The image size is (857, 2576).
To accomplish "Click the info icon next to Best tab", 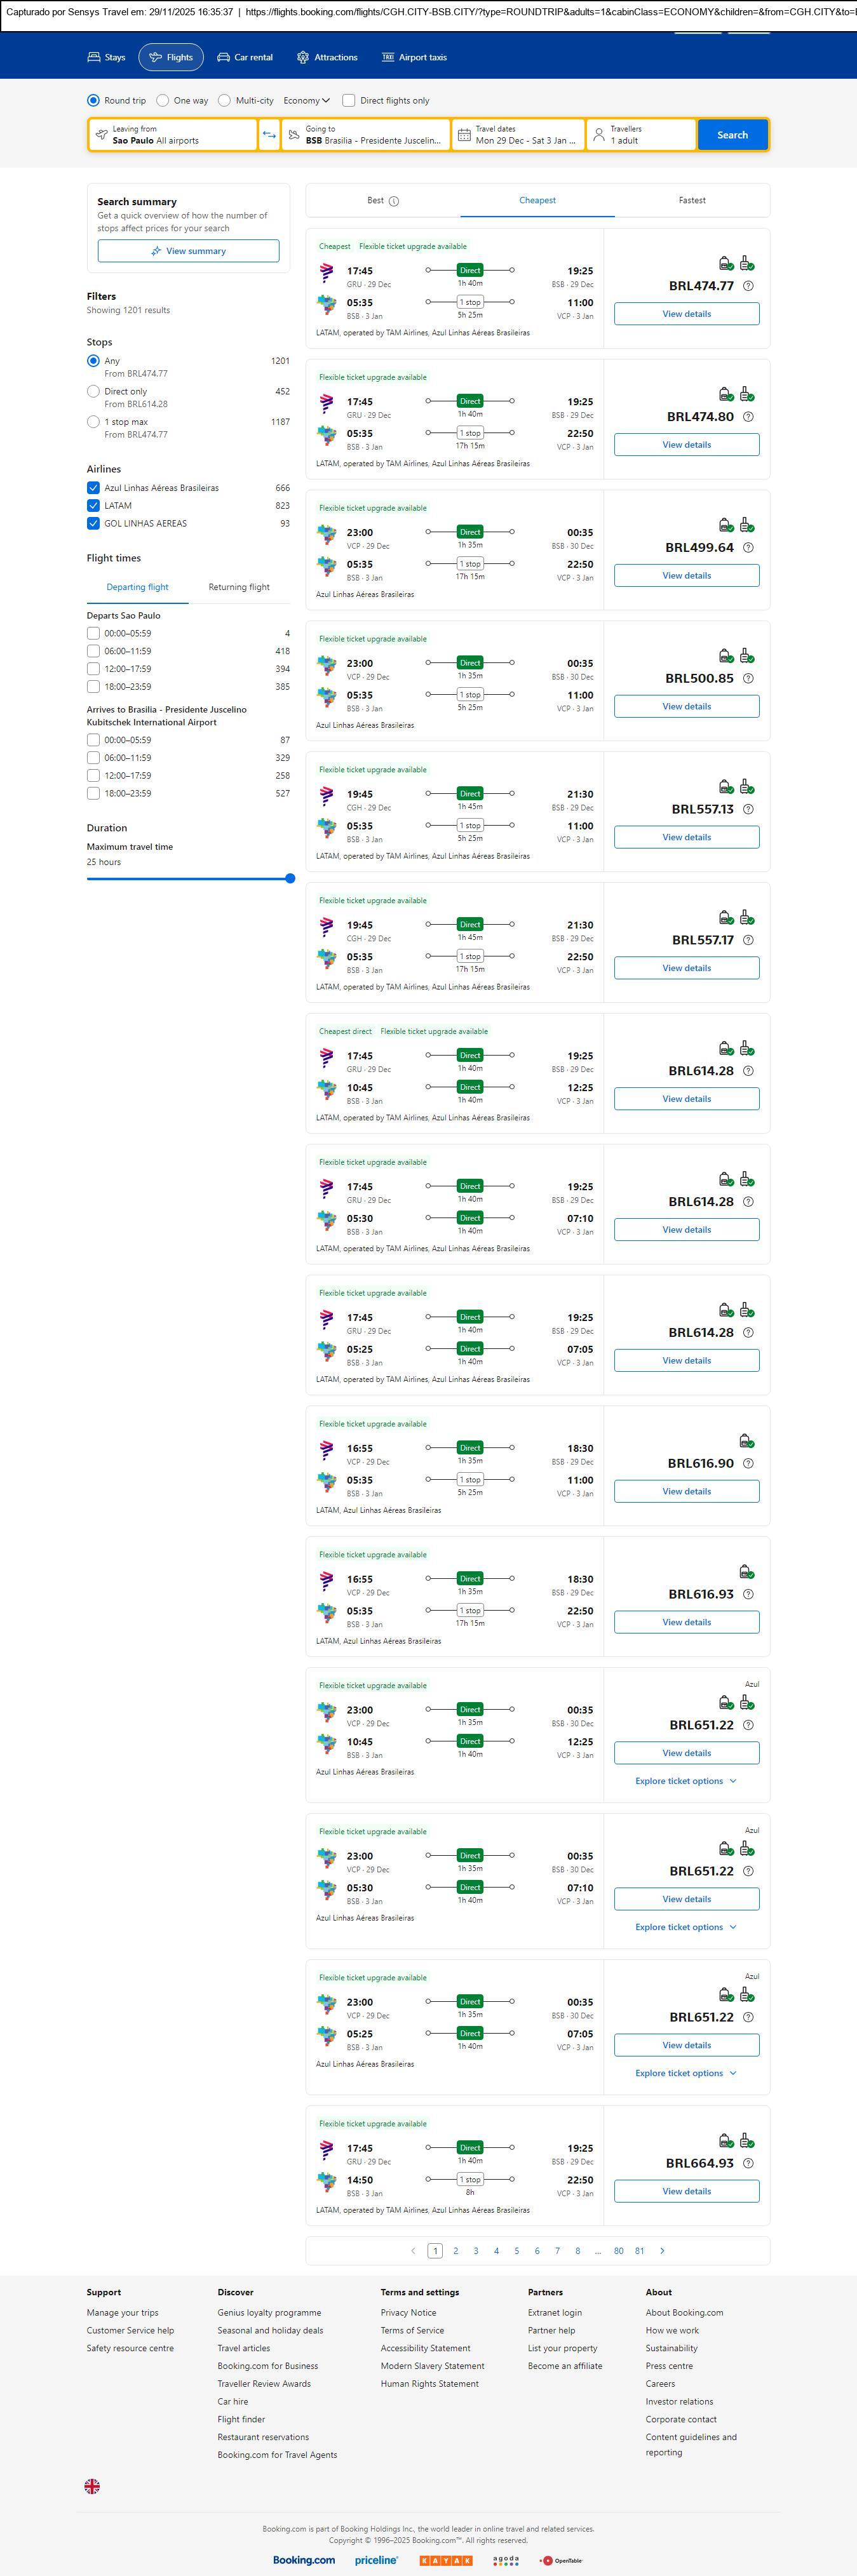I will 394,201.
